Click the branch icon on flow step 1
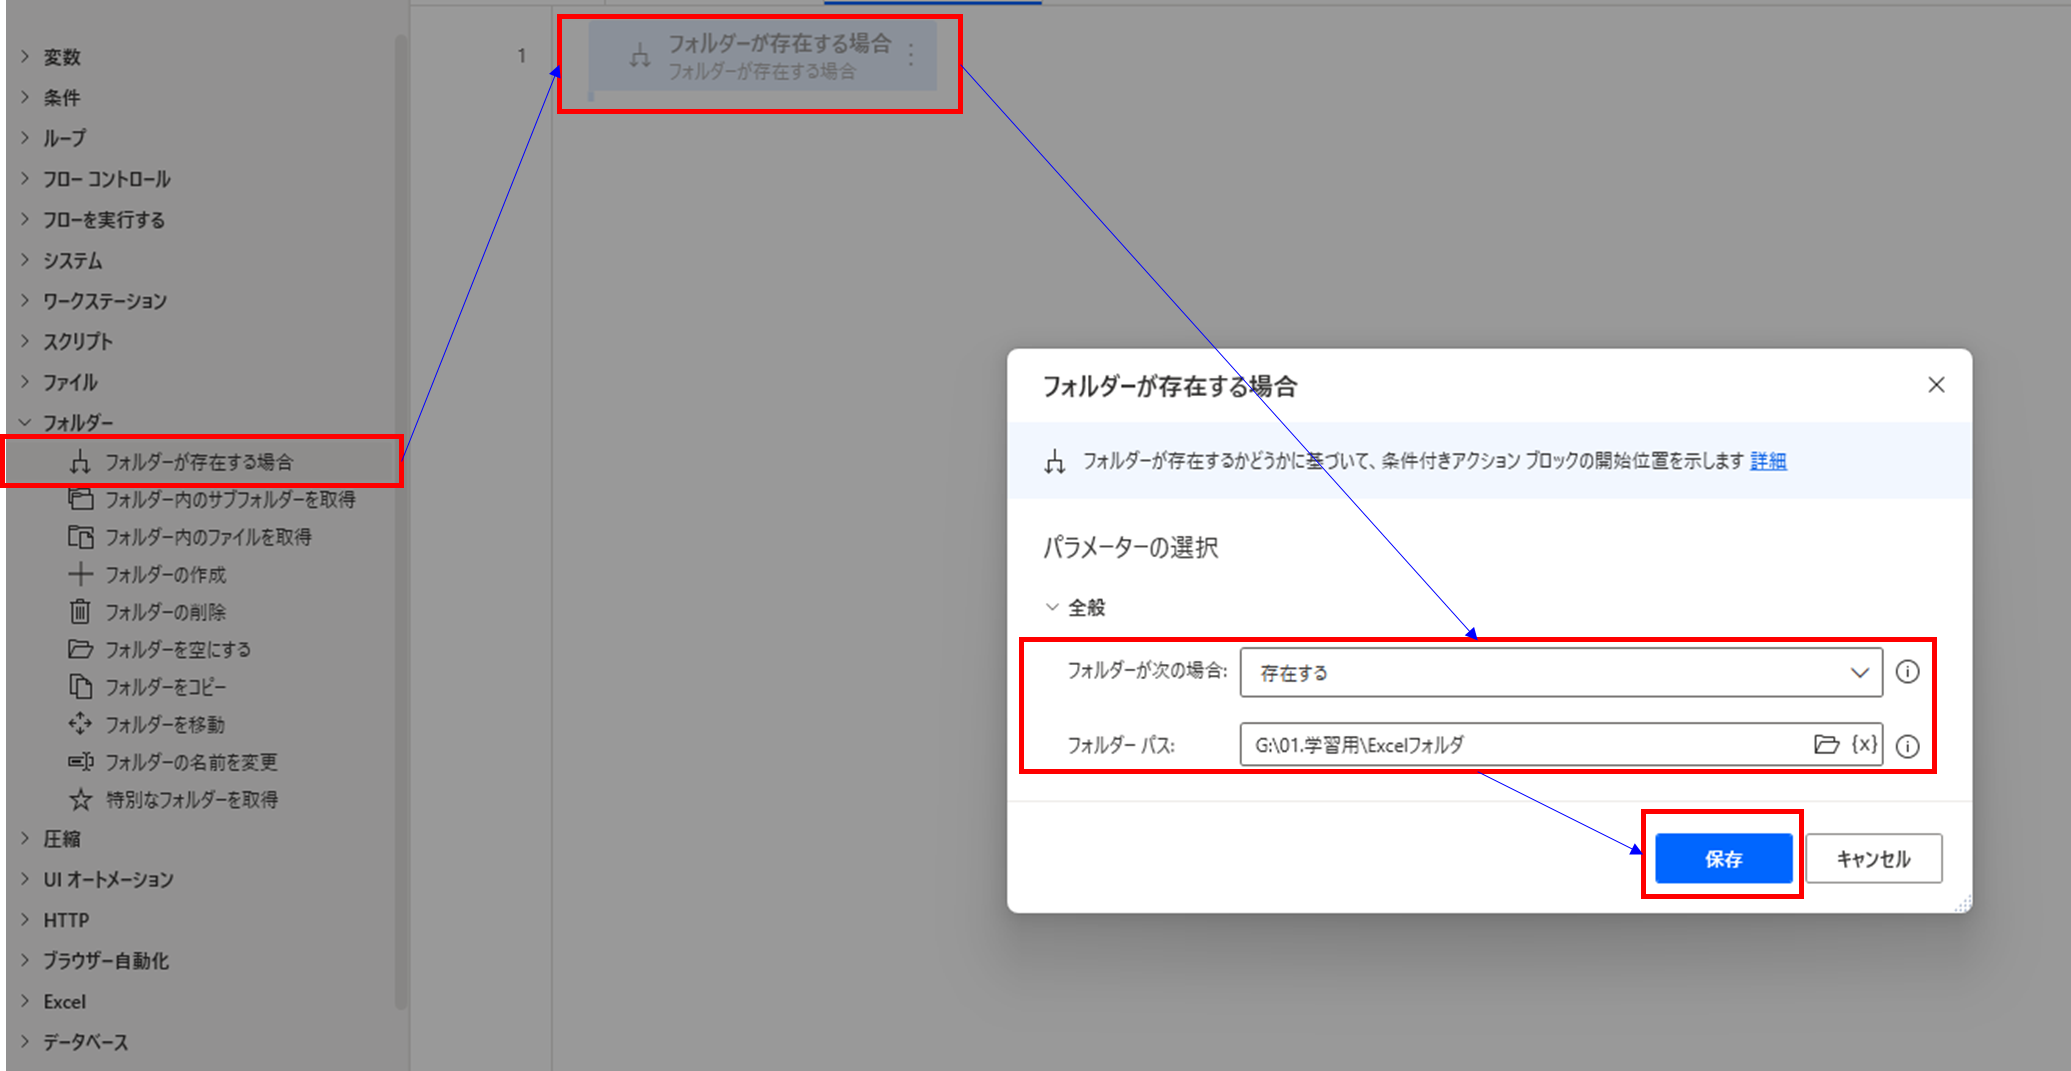Image resolution: width=2071 pixels, height=1071 pixels. click(640, 57)
